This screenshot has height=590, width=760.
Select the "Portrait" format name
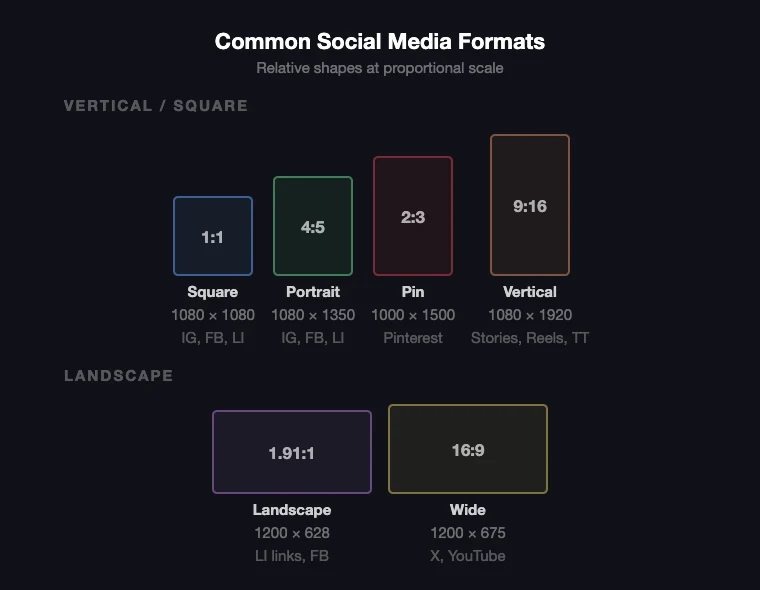313,292
